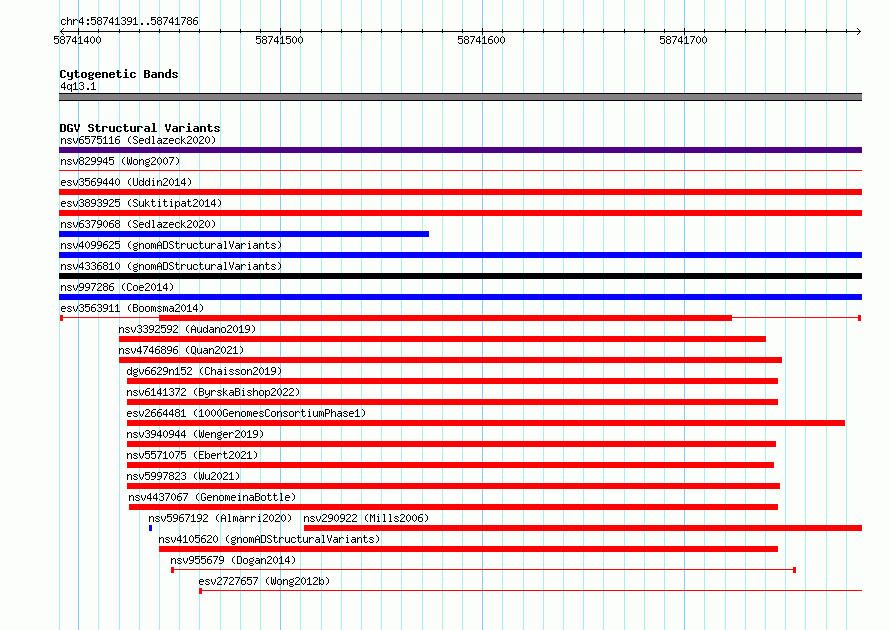
Task: Click the blue nsv997286 variant bar
Action: pos(460,297)
